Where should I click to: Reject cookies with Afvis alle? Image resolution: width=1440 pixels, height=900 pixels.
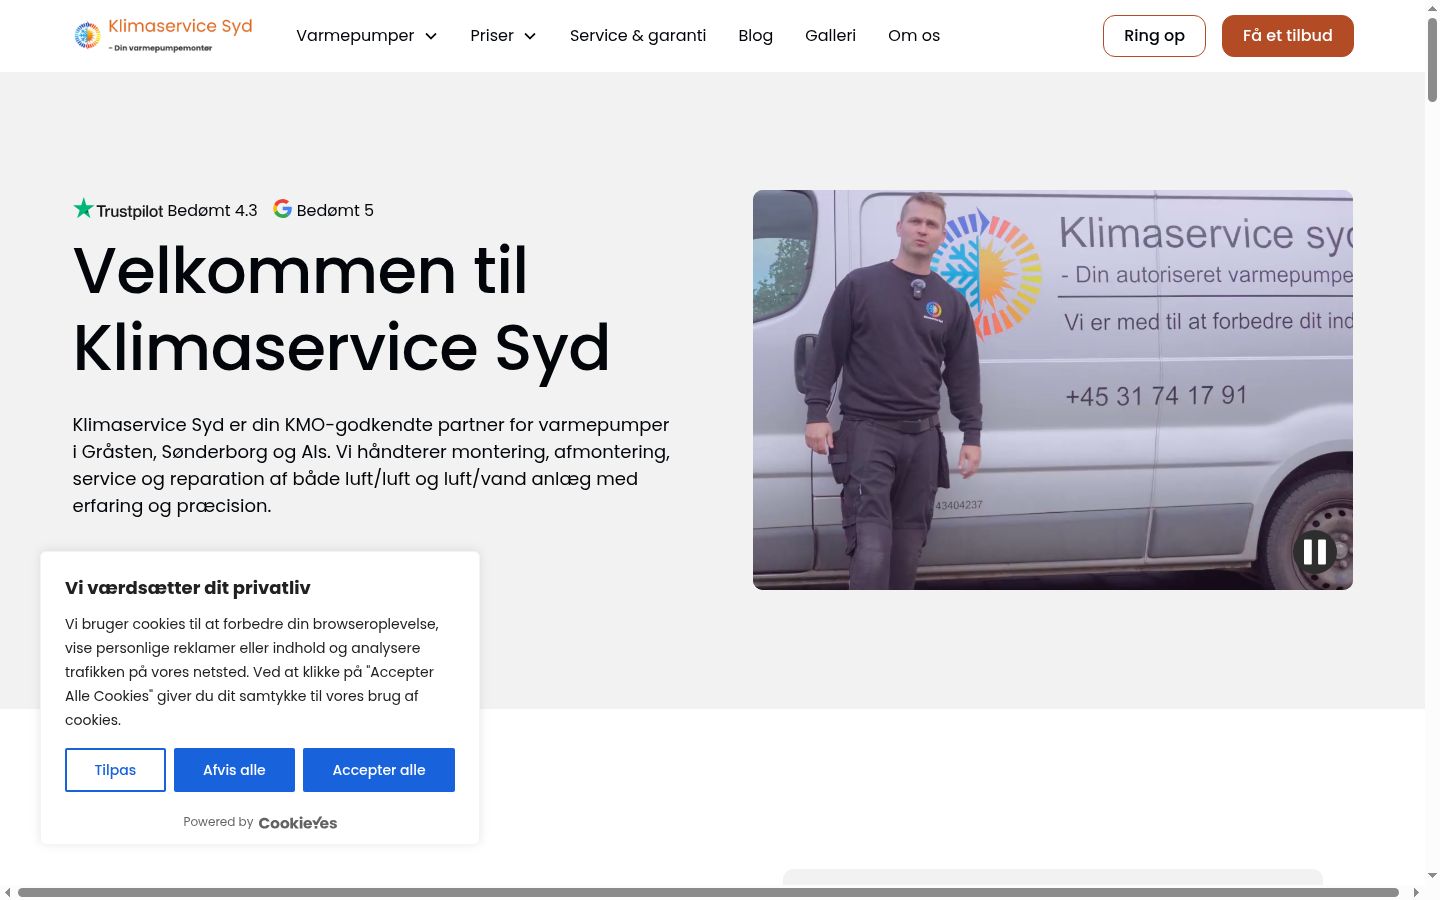[x=234, y=770]
